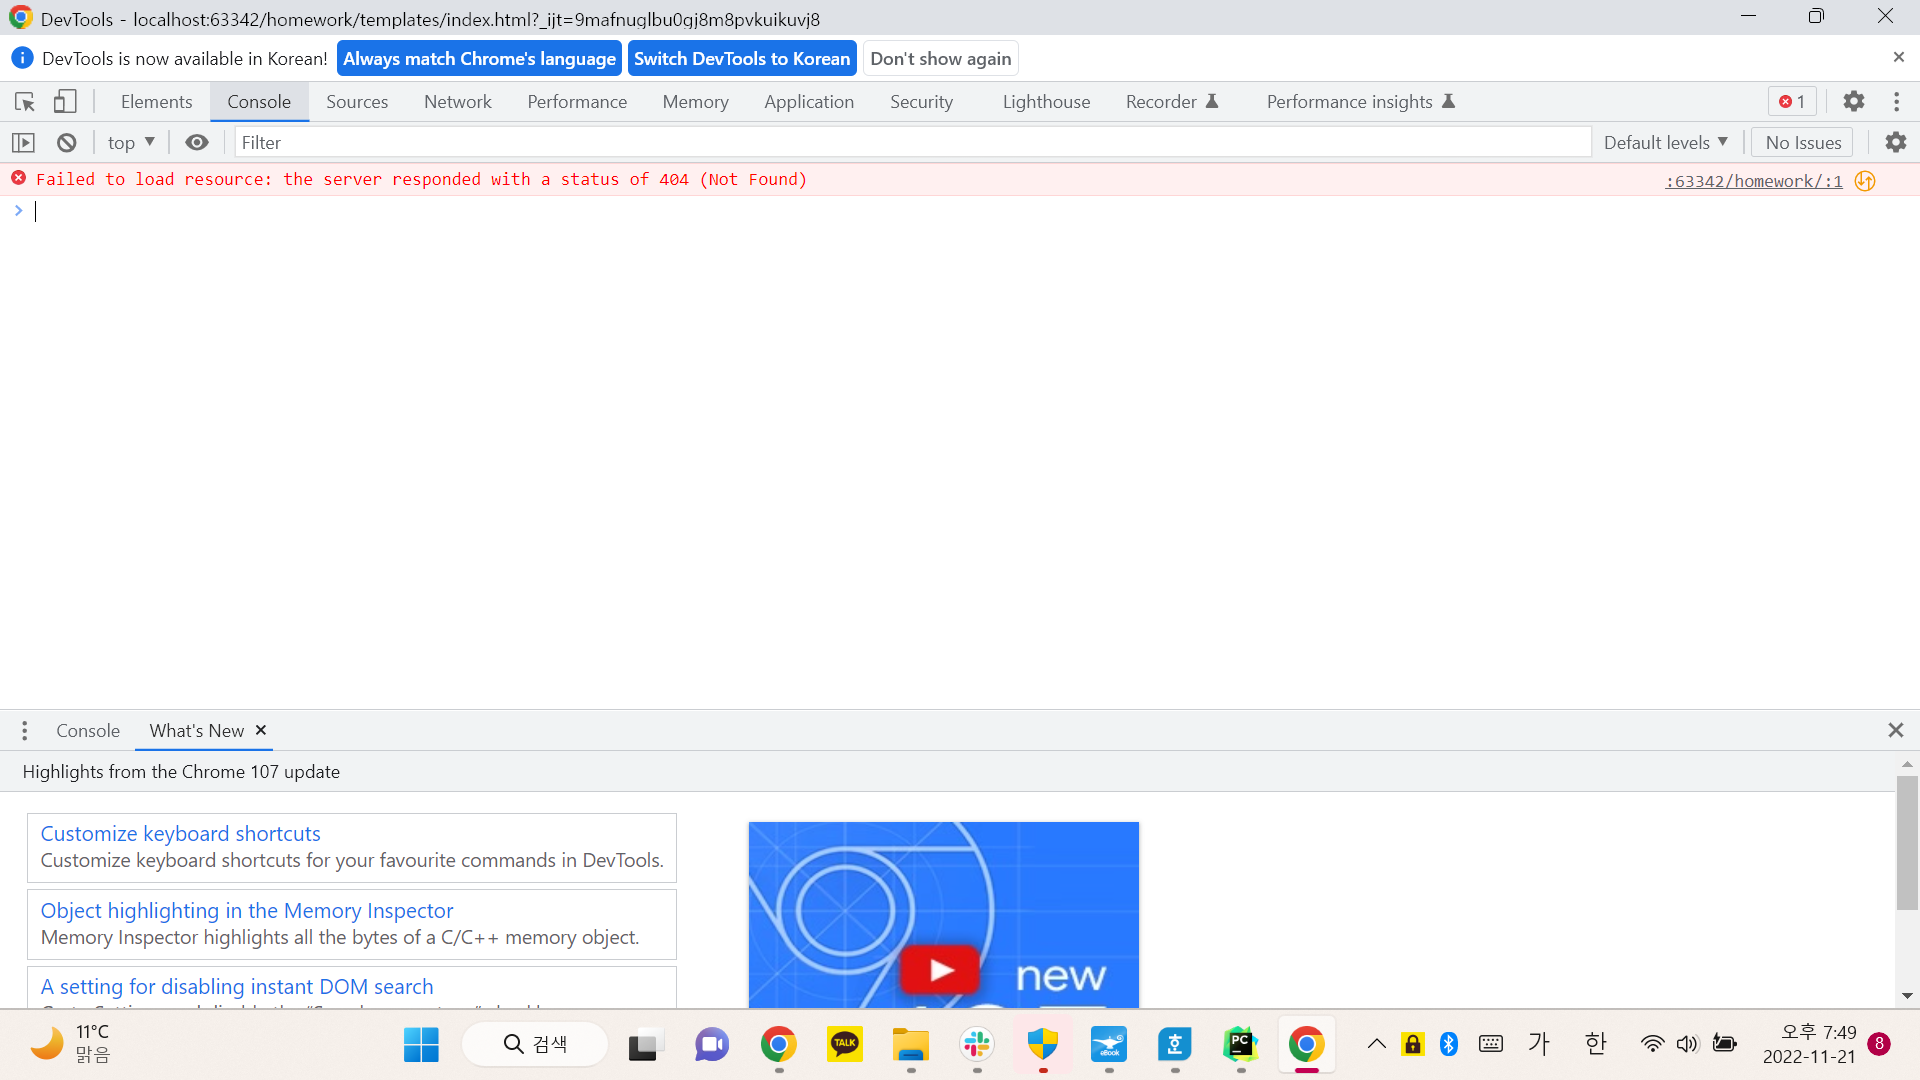1920x1080 pixels.
Task: Dismiss the Korean language info bar
Action: coord(1898,58)
